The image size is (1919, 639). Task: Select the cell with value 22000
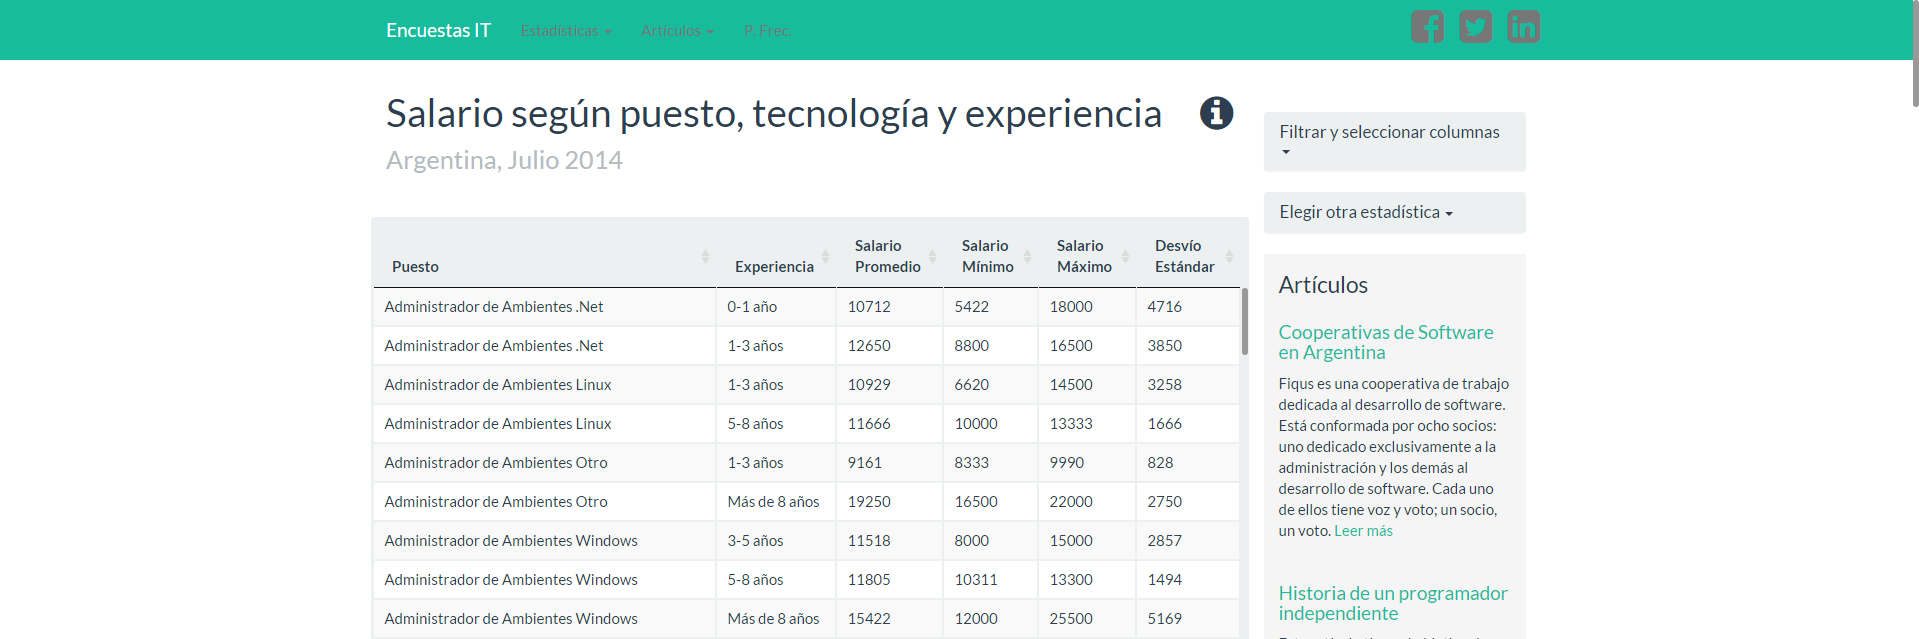(x=1087, y=502)
